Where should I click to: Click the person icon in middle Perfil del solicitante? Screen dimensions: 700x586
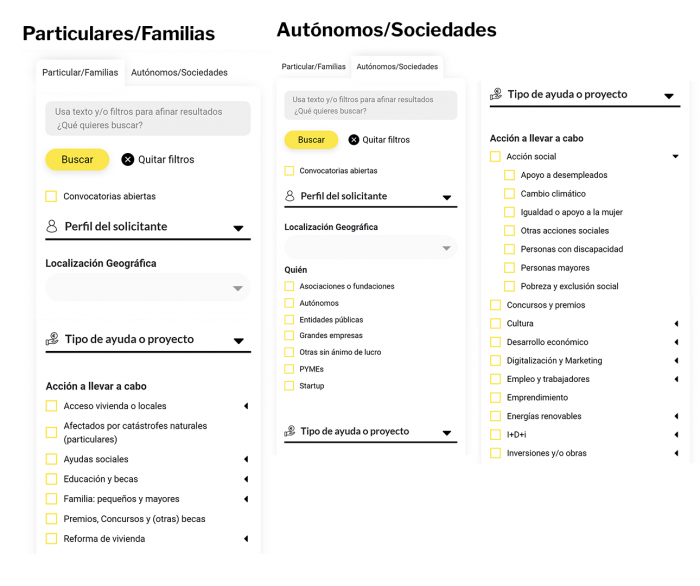coord(290,196)
